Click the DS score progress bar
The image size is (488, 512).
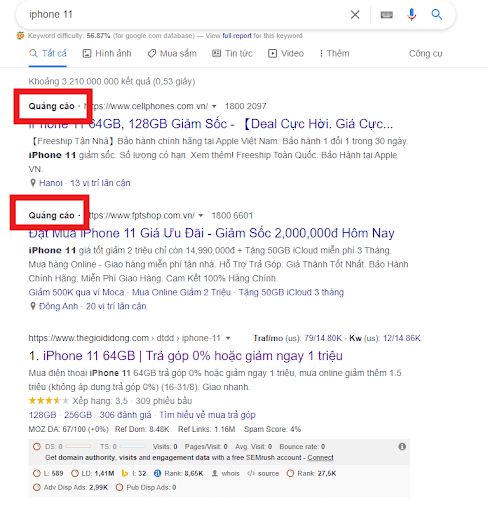coord(78,446)
